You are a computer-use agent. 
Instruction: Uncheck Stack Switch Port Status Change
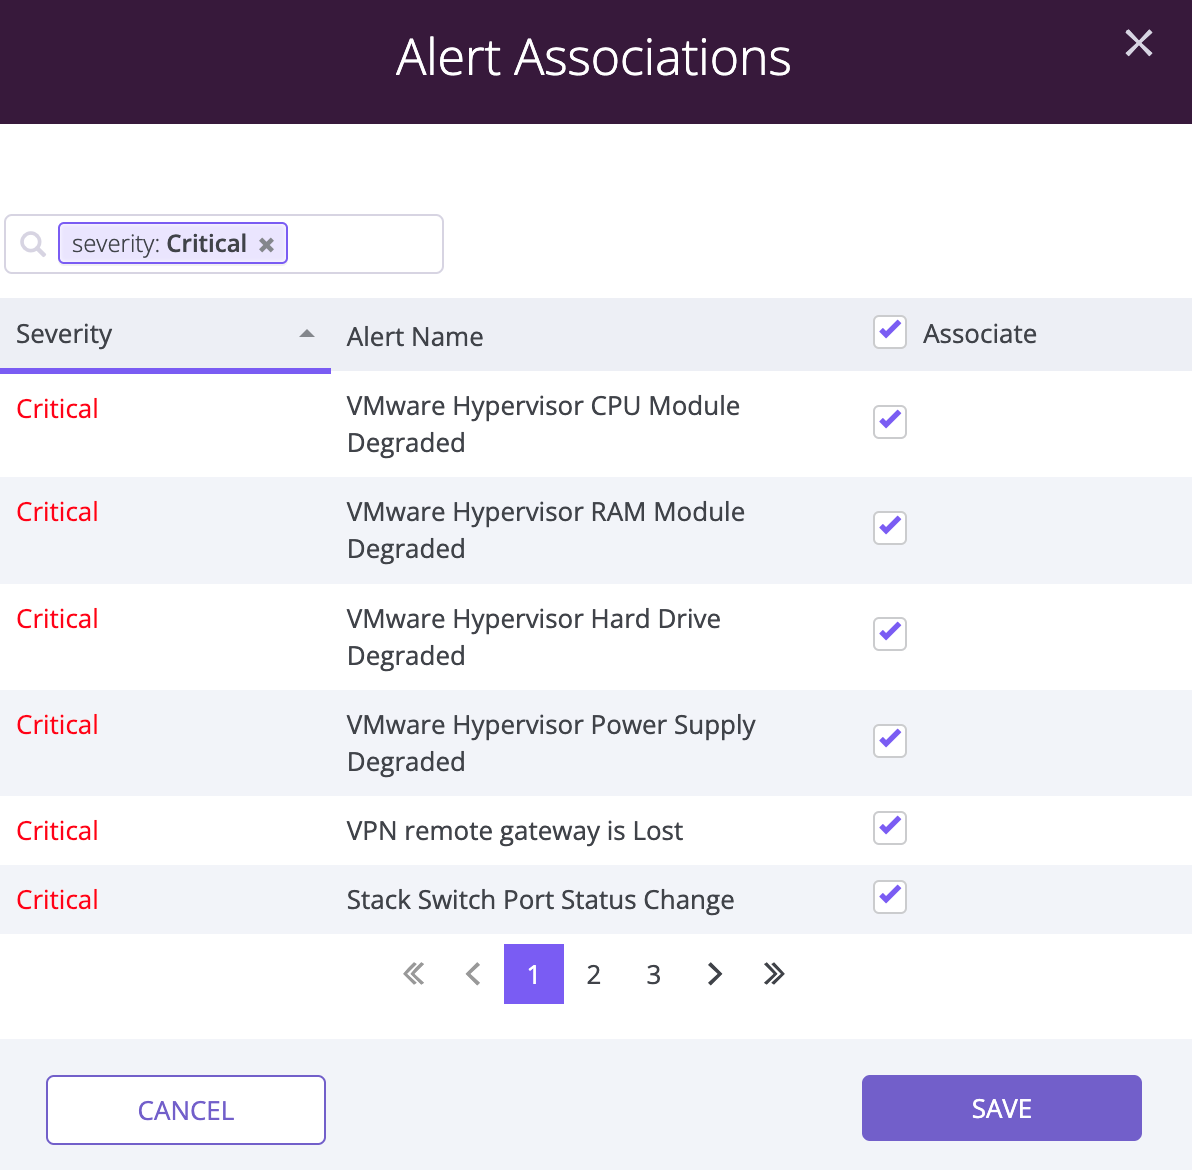tap(889, 897)
